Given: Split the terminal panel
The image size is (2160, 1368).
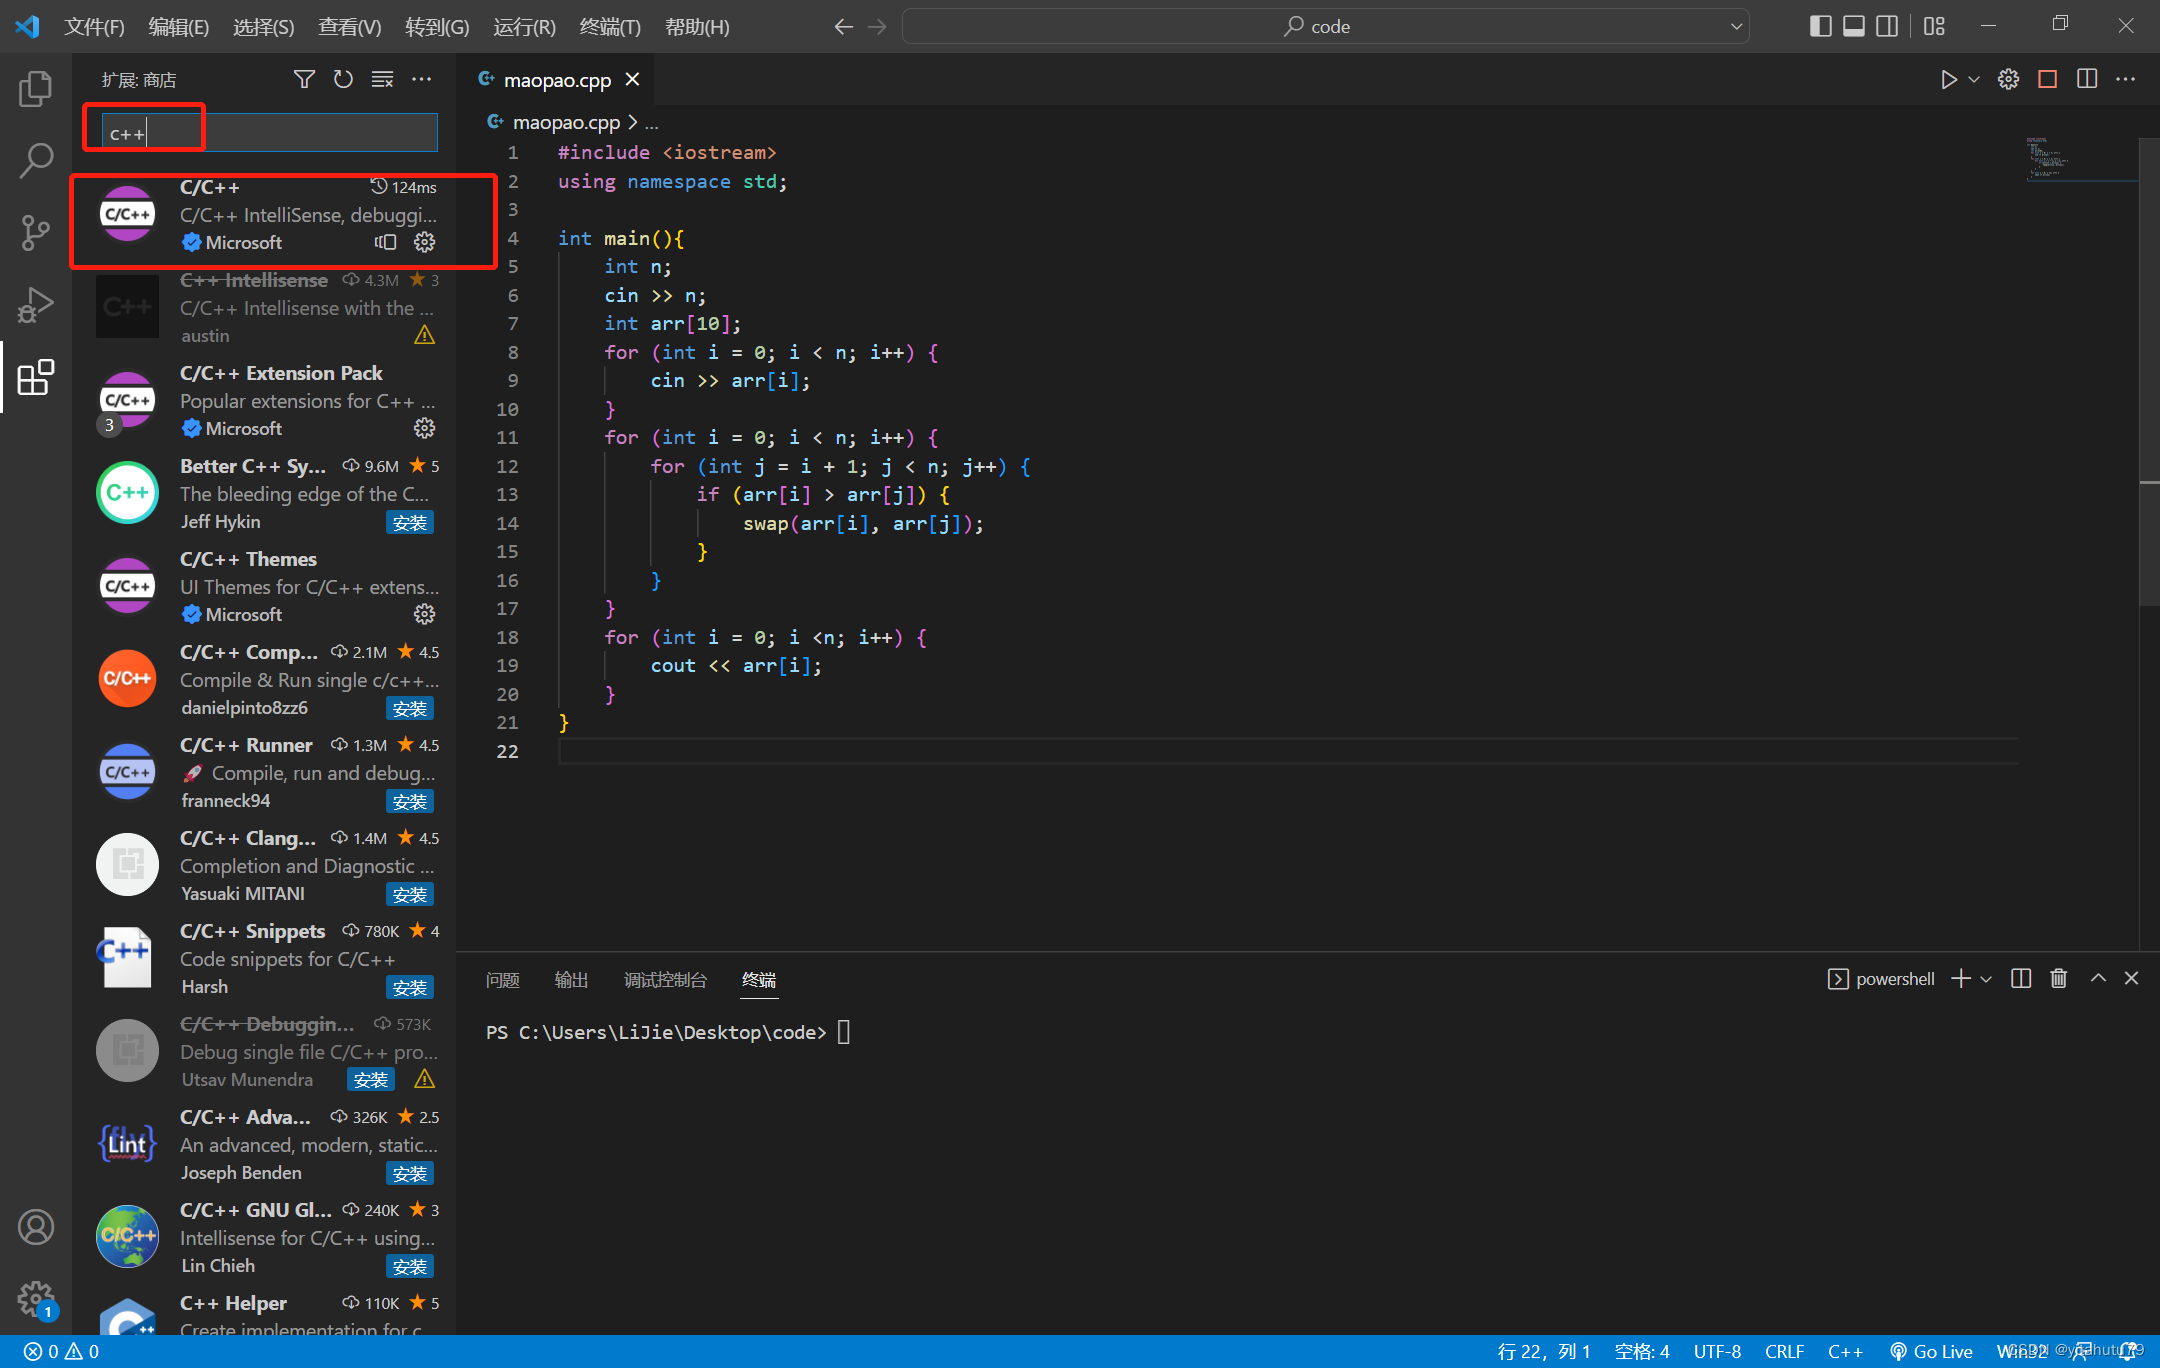Looking at the screenshot, I should point(2021,978).
